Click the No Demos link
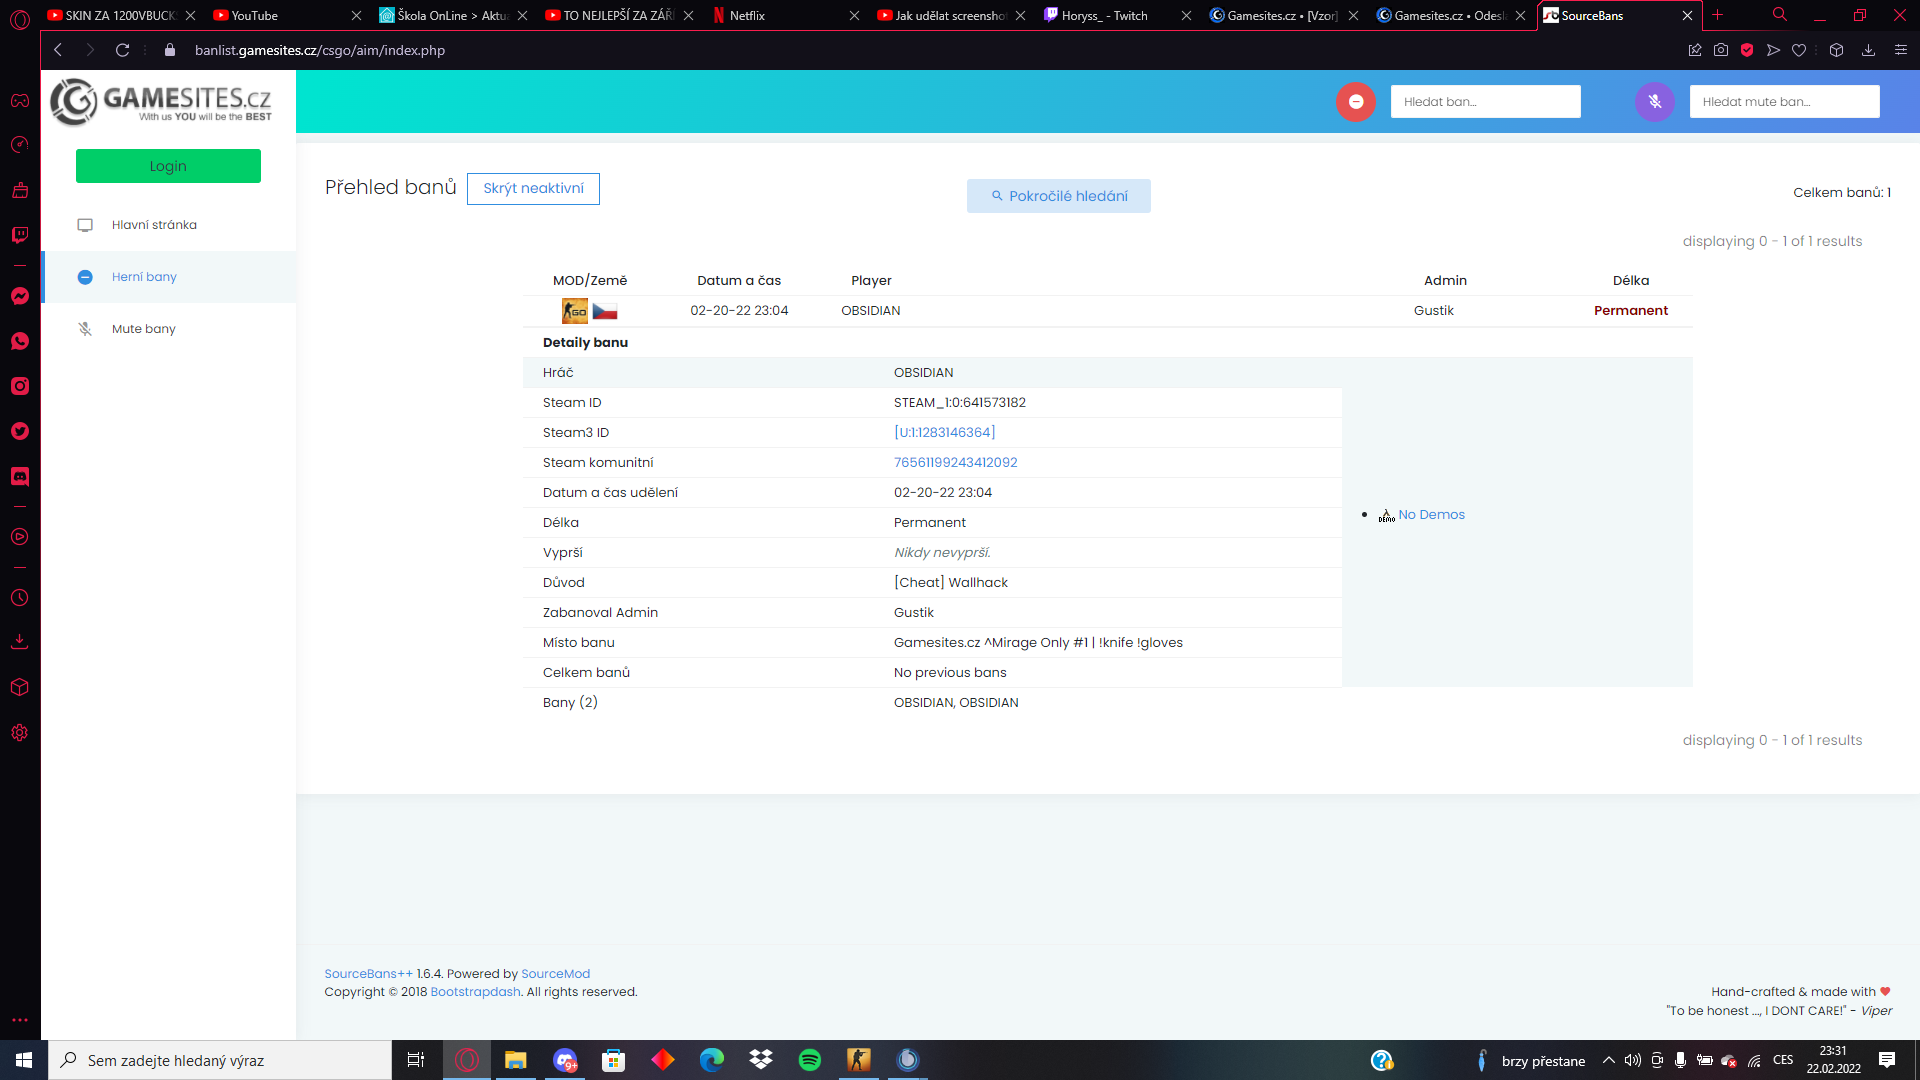Image resolution: width=1920 pixels, height=1080 pixels. click(x=1430, y=515)
